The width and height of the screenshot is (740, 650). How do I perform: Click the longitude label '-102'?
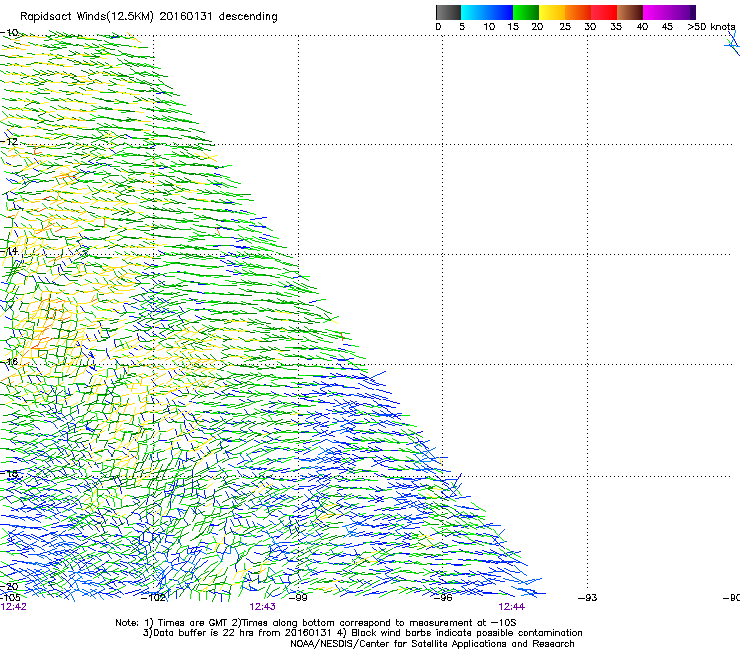pos(154,598)
